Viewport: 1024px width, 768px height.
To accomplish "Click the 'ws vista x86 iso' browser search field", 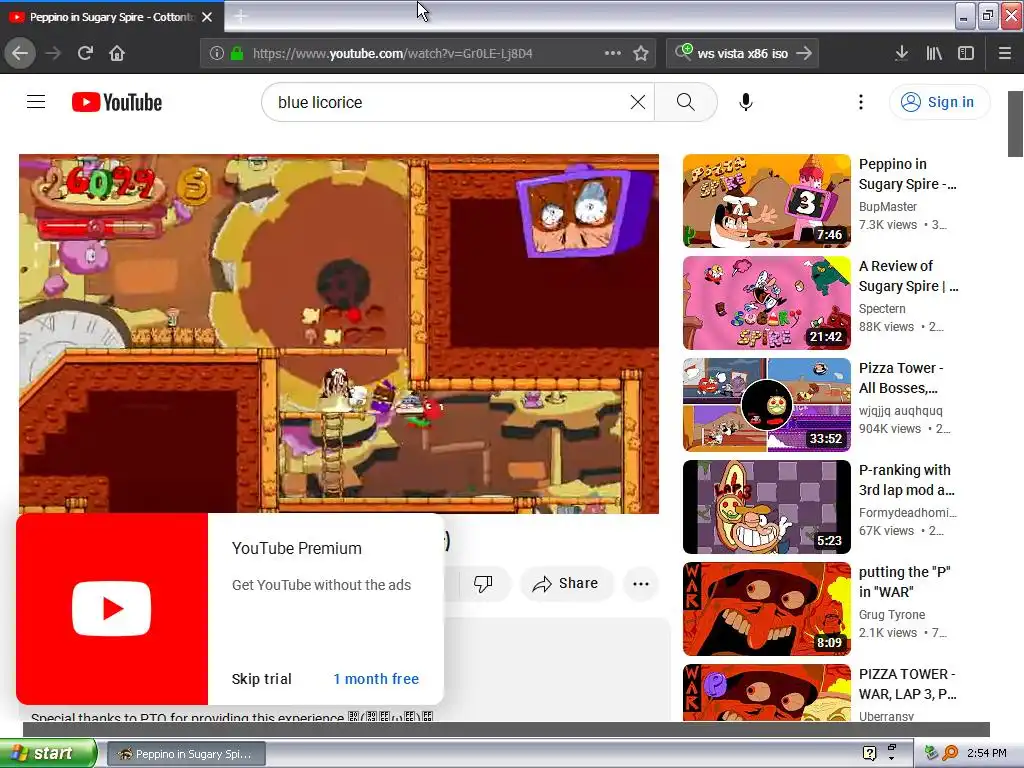I will pos(743,54).
